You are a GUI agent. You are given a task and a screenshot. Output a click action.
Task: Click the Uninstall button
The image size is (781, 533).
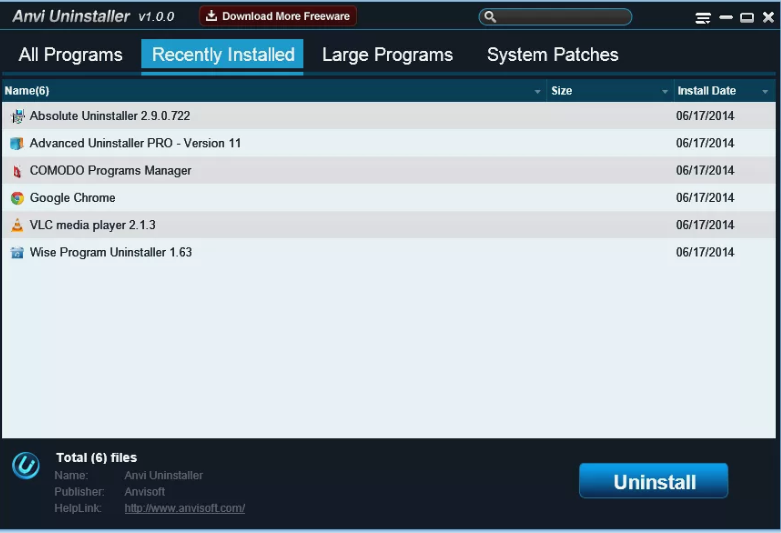(653, 481)
